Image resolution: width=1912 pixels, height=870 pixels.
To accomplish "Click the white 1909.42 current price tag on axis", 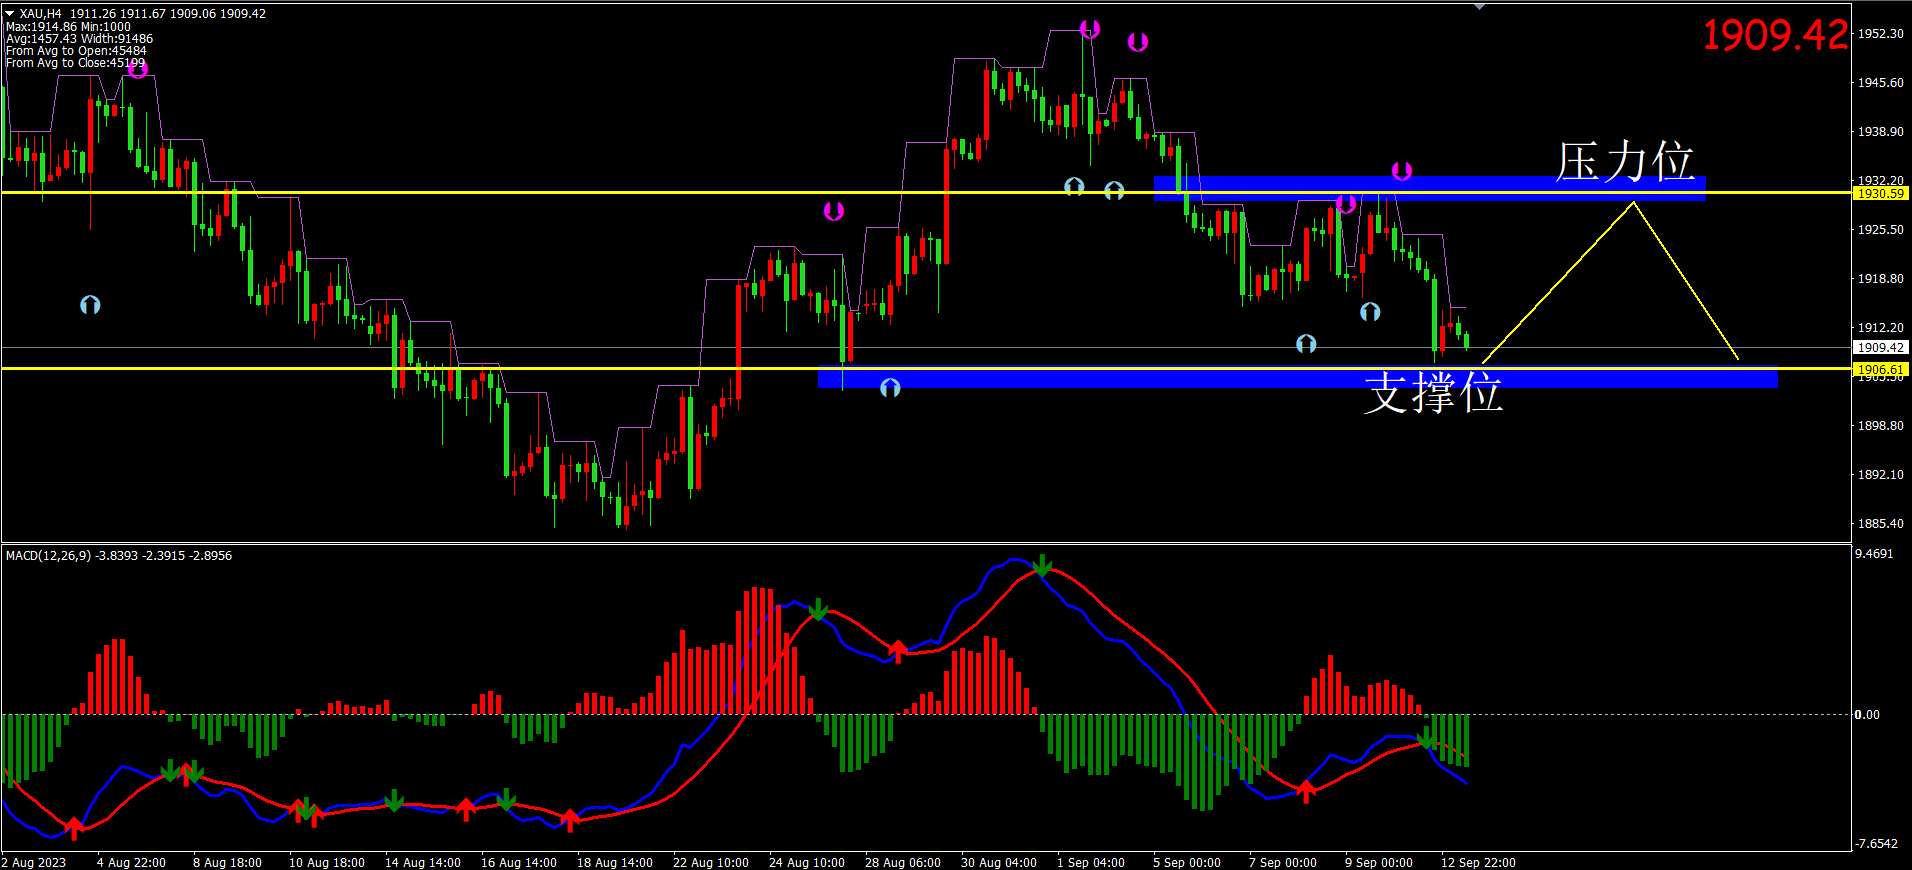I will tap(1881, 347).
